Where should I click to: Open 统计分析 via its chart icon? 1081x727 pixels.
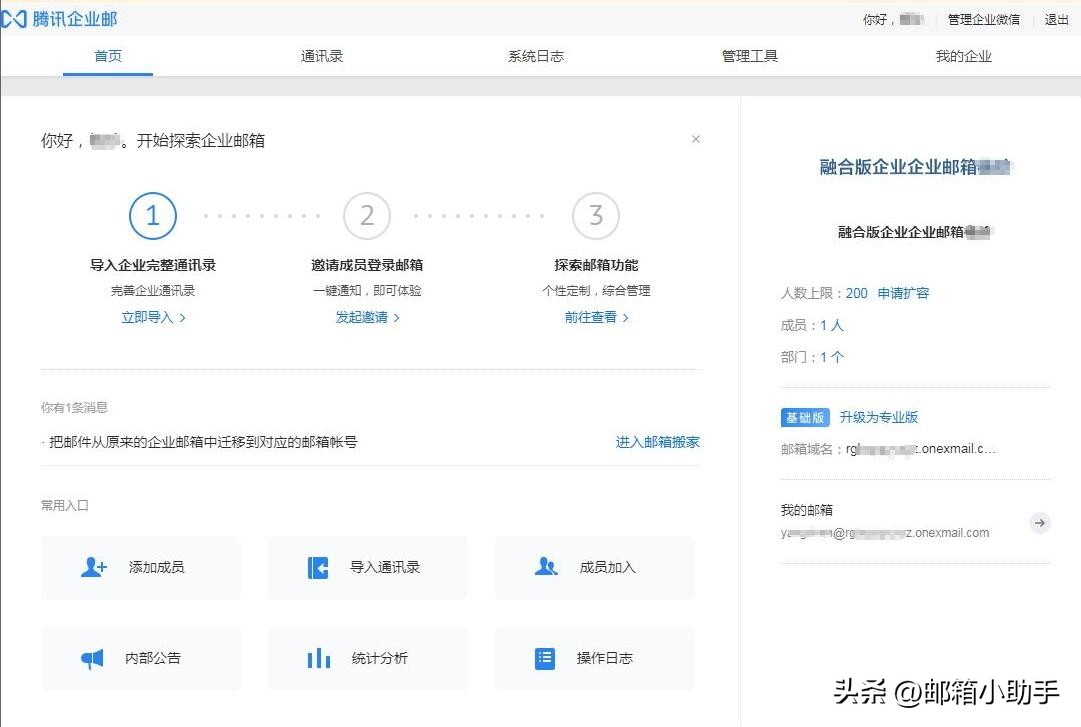point(318,658)
